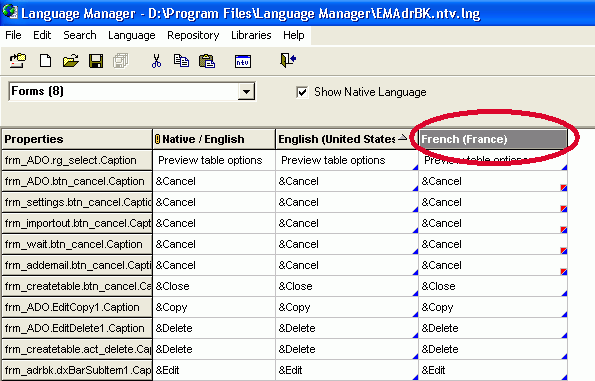Click the yellow lock icon in Native / English header
This screenshot has width=595, height=381.
tap(157, 139)
